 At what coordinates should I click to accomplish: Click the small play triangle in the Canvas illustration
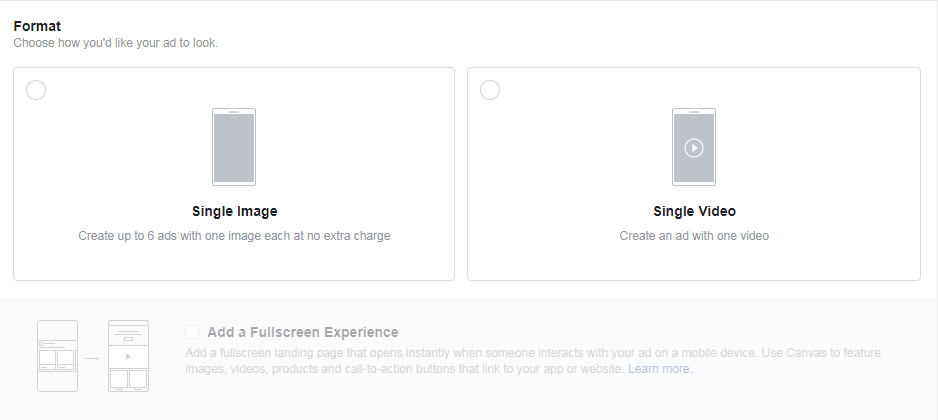(x=128, y=356)
